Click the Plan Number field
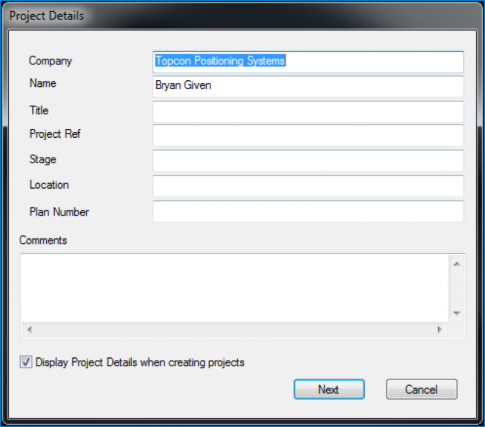485x427 pixels. (308, 211)
